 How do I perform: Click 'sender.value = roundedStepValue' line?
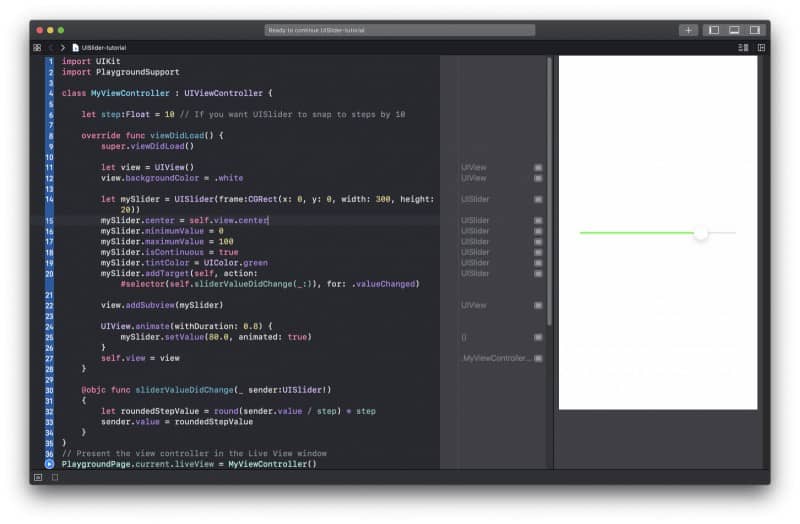pos(177,422)
